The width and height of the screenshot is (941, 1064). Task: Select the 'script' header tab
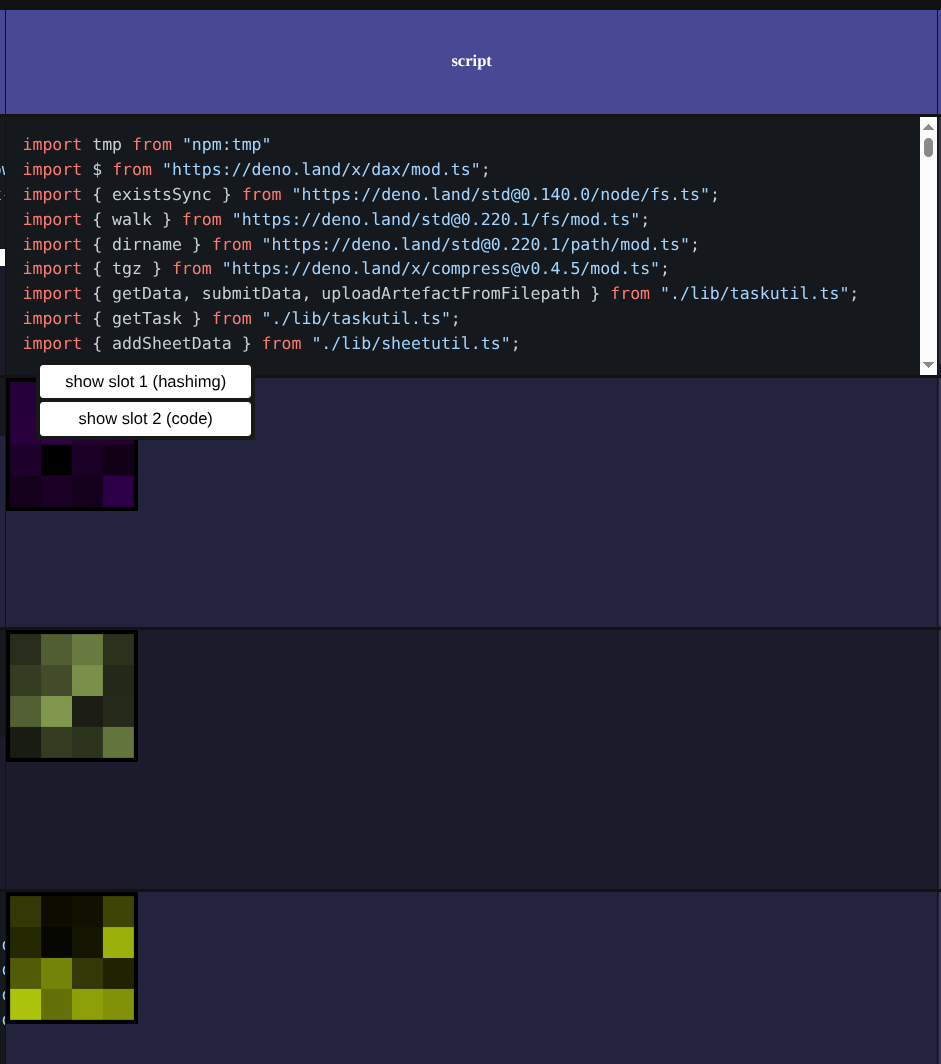pyautogui.click(x=471, y=61)
